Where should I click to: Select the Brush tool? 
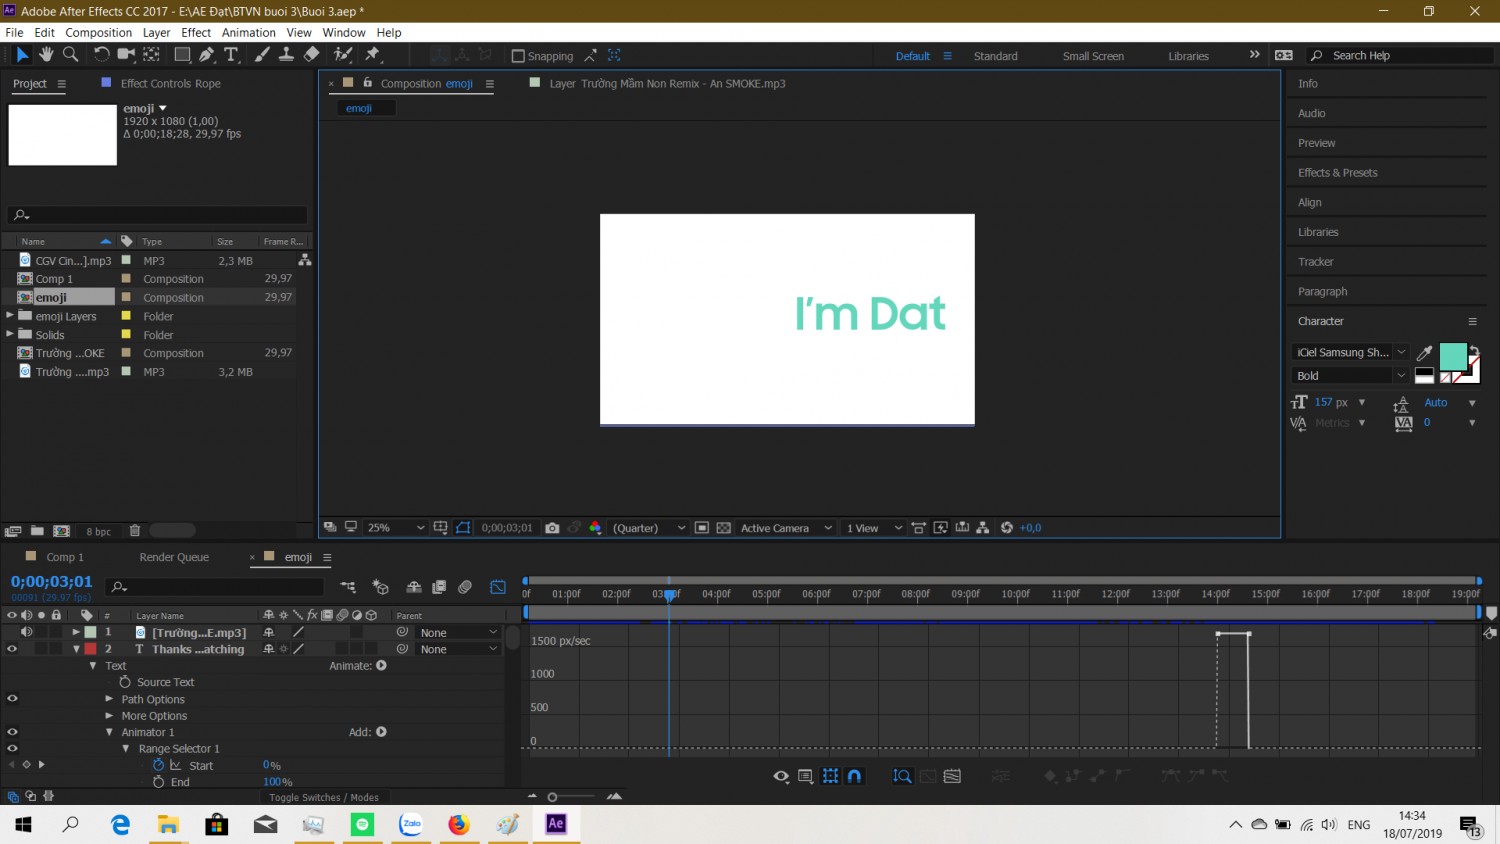(x=262, y=55)
